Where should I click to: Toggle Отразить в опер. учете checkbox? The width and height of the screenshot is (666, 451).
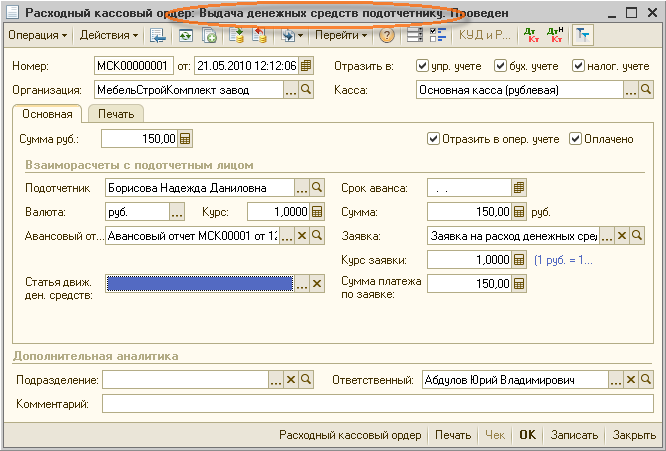(433, 139)
